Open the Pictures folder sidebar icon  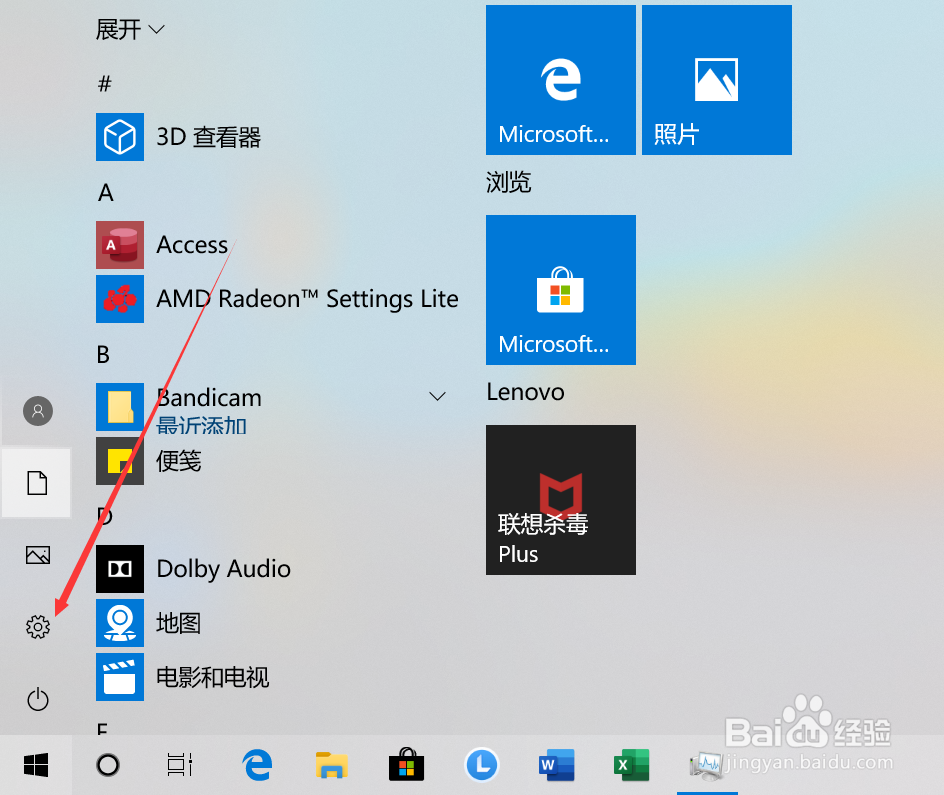coord(37,555)
